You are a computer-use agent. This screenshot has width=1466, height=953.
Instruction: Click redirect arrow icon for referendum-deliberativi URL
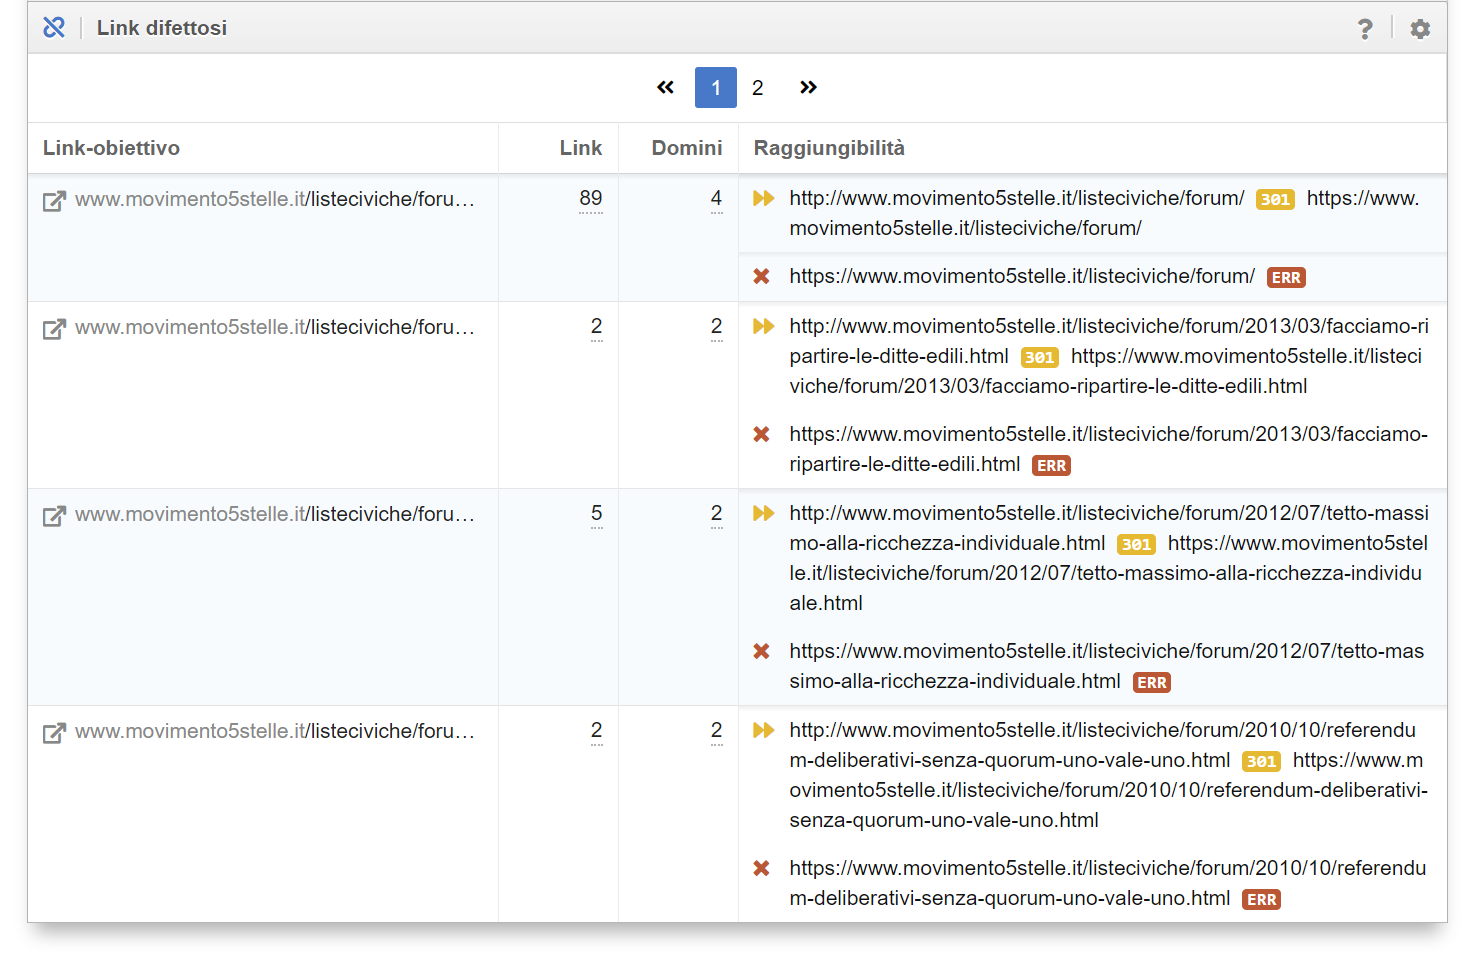[763, 730]
